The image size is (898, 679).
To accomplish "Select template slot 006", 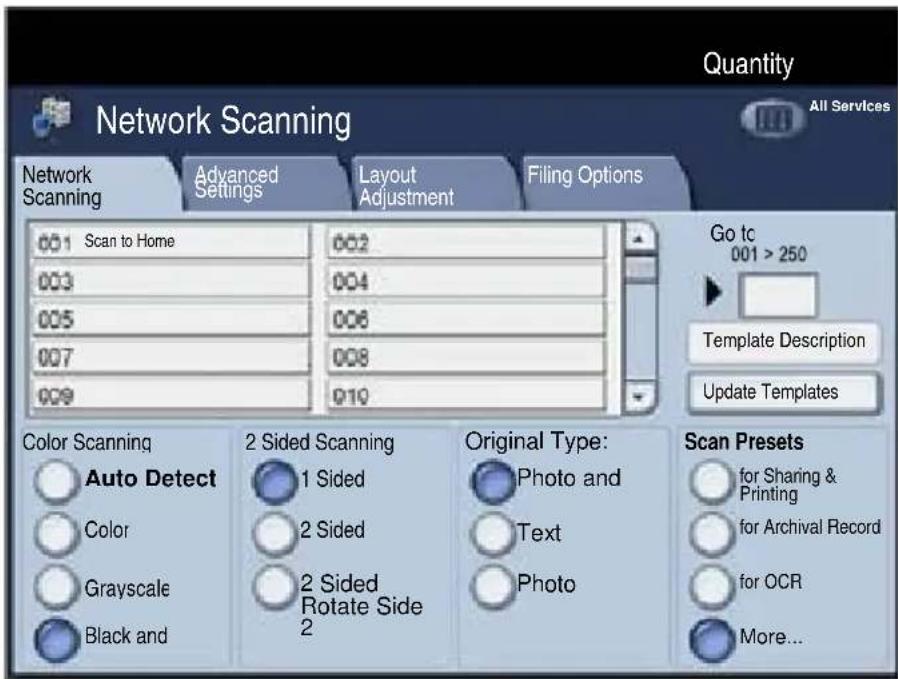I will tap(466, 319).
